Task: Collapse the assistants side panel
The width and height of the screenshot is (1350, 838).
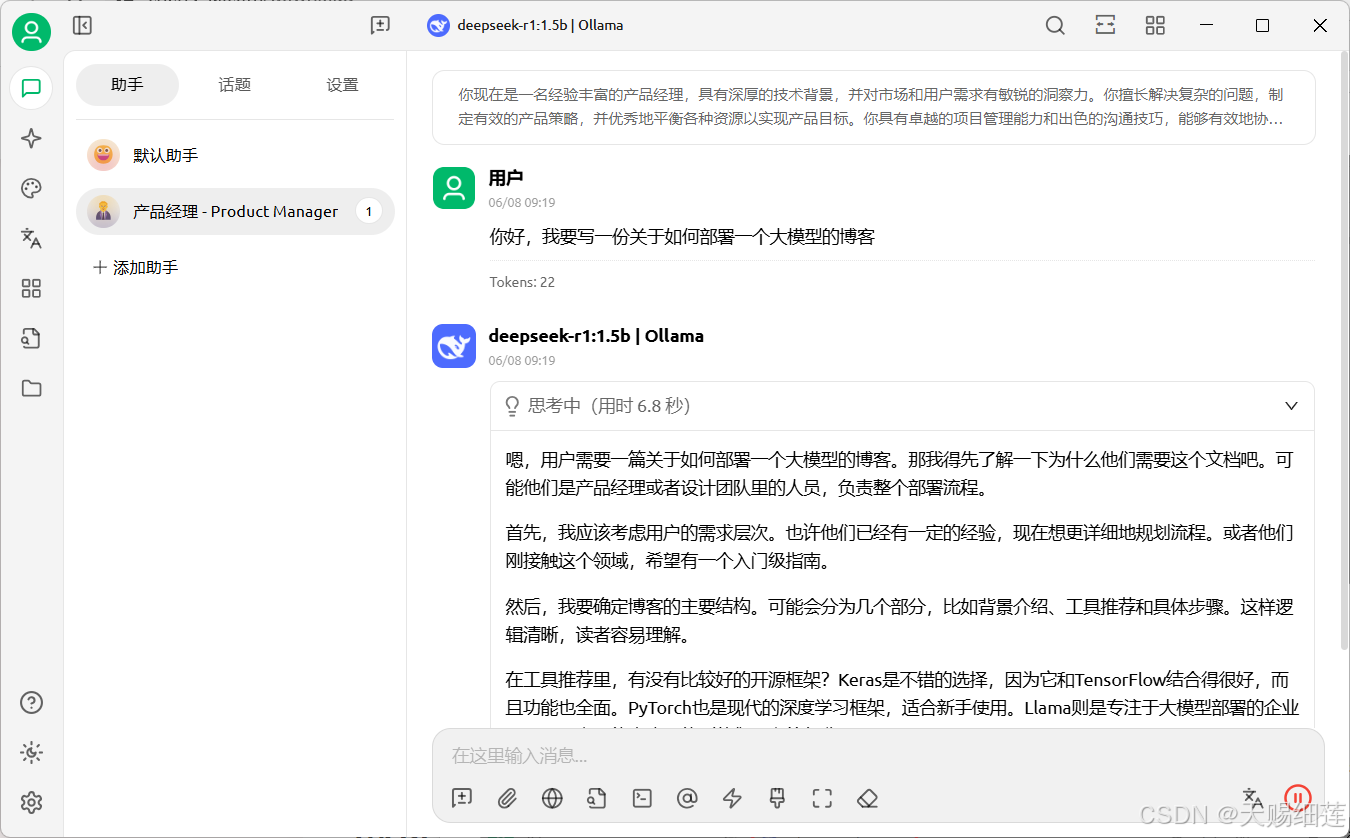Action: (x=82, y=26)
